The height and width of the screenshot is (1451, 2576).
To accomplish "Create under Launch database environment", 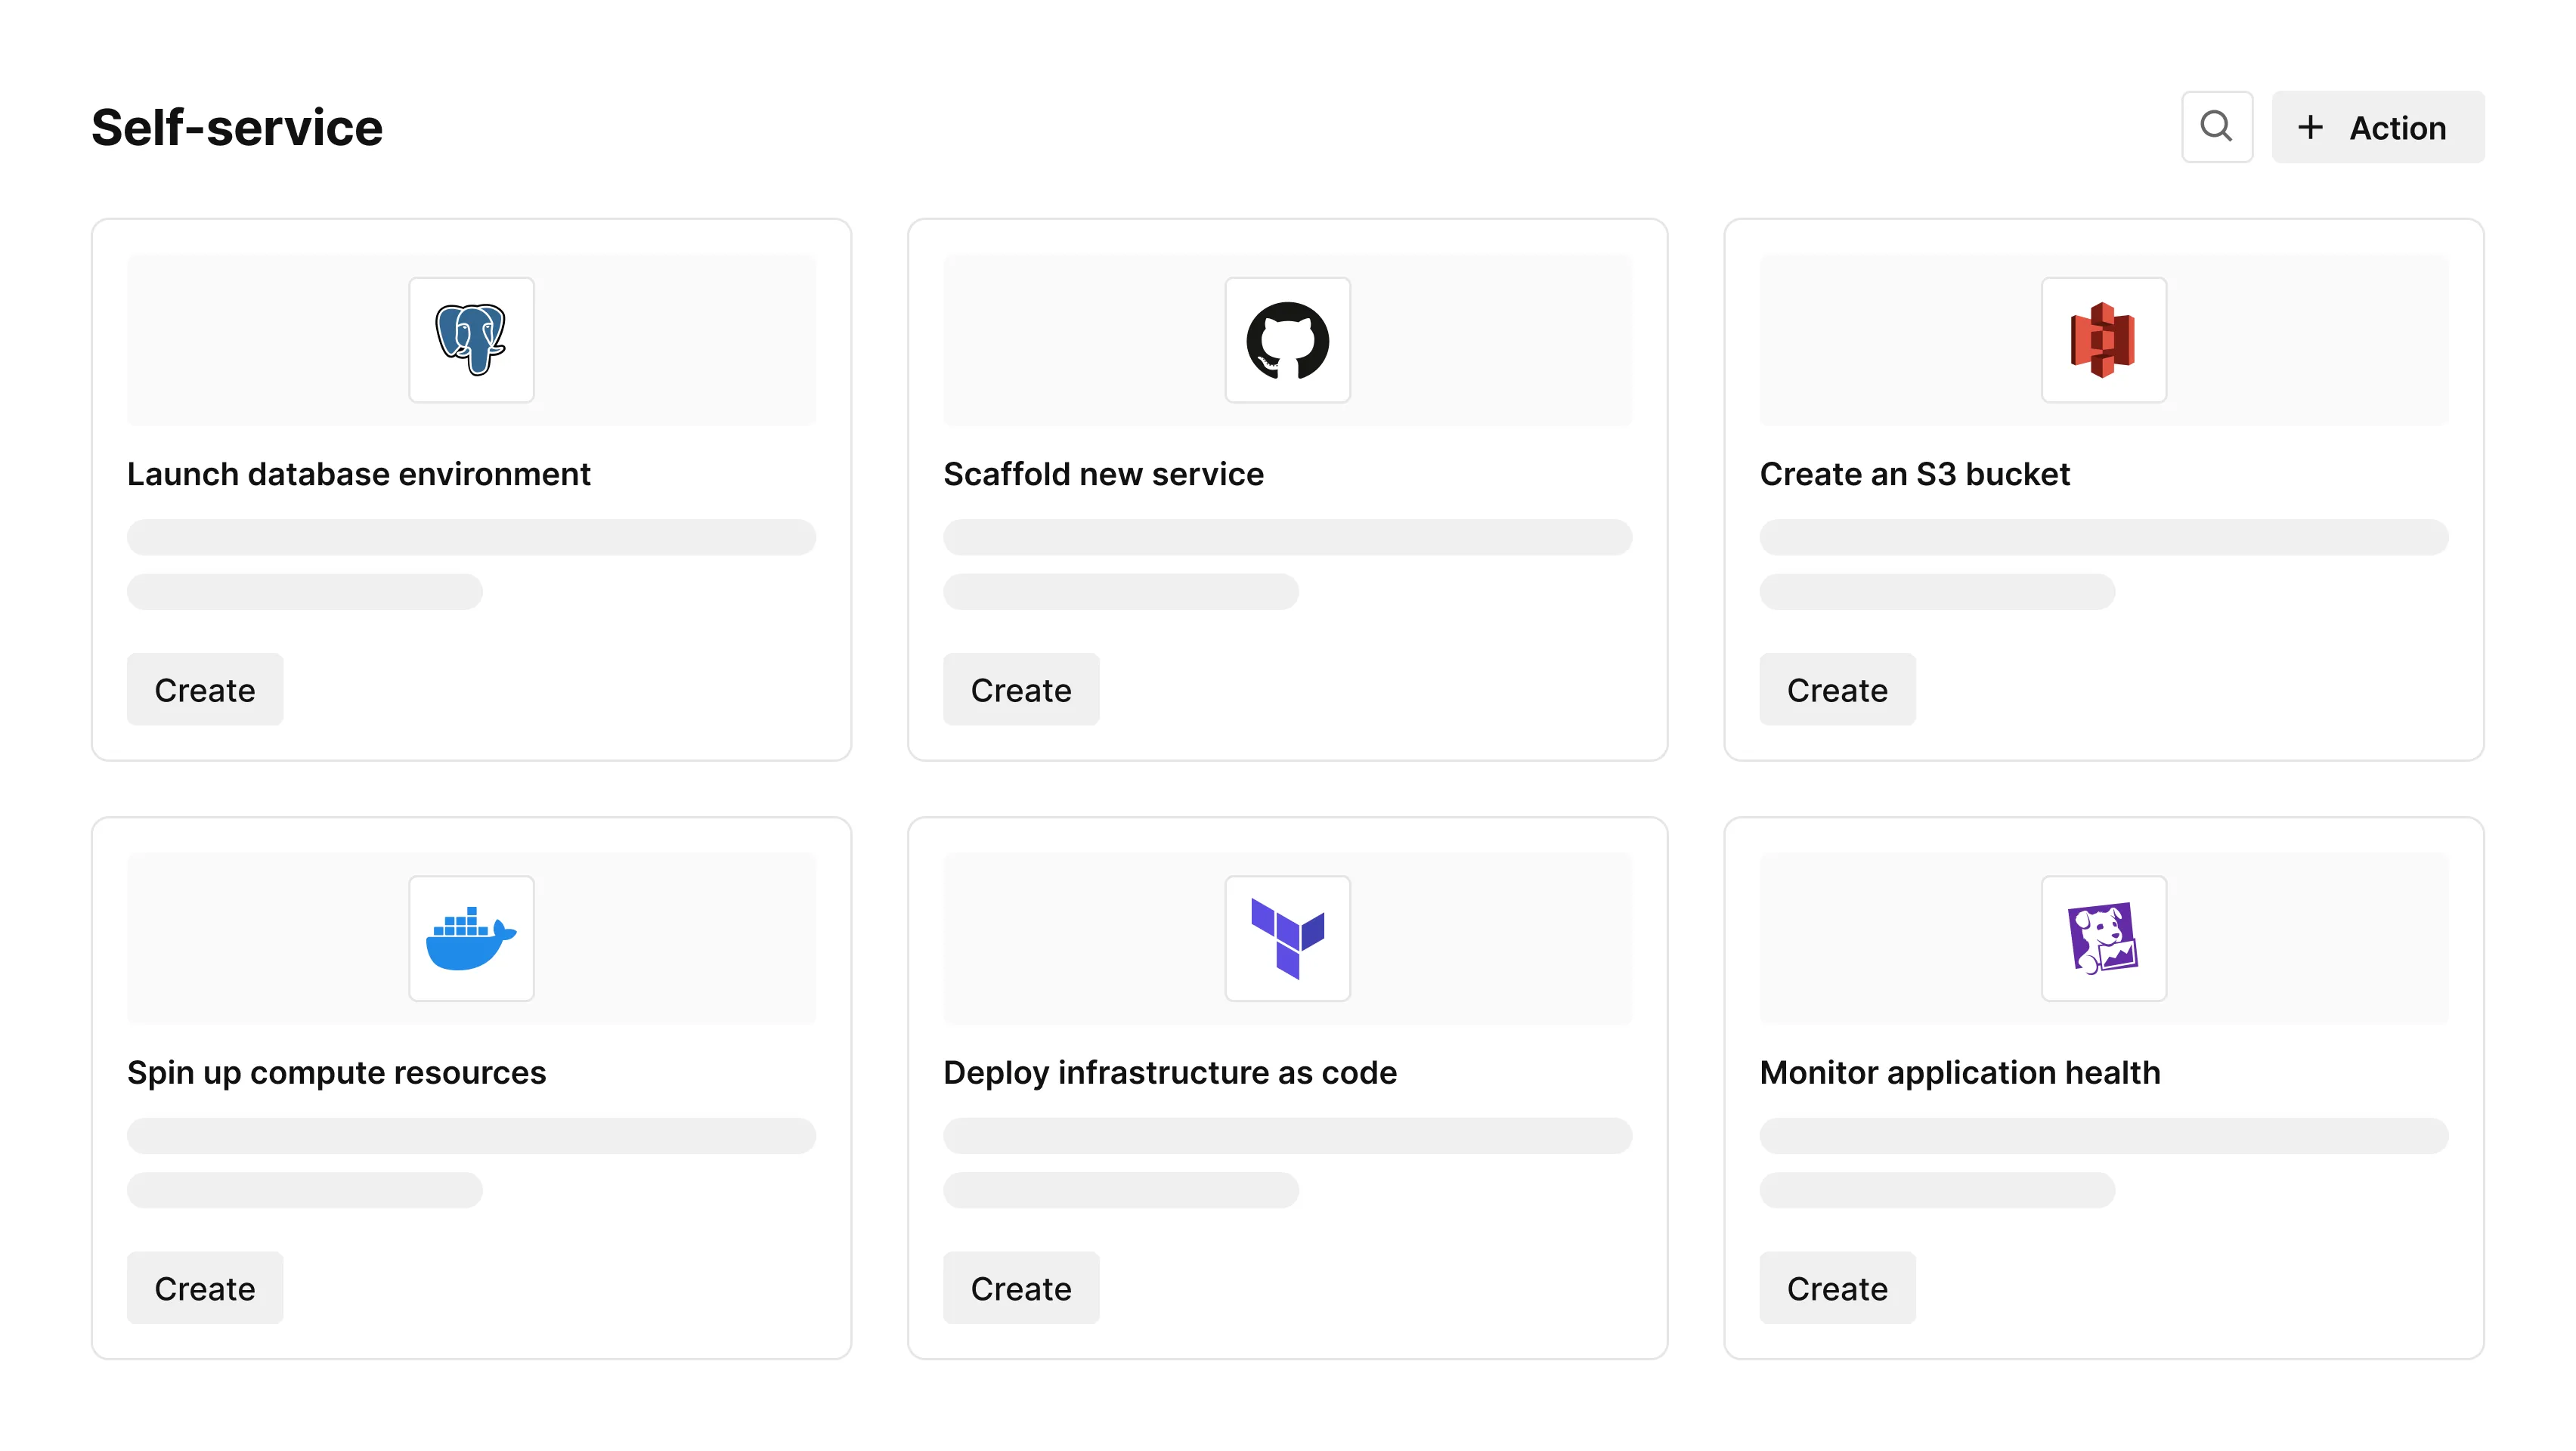I will pos(205,689).
